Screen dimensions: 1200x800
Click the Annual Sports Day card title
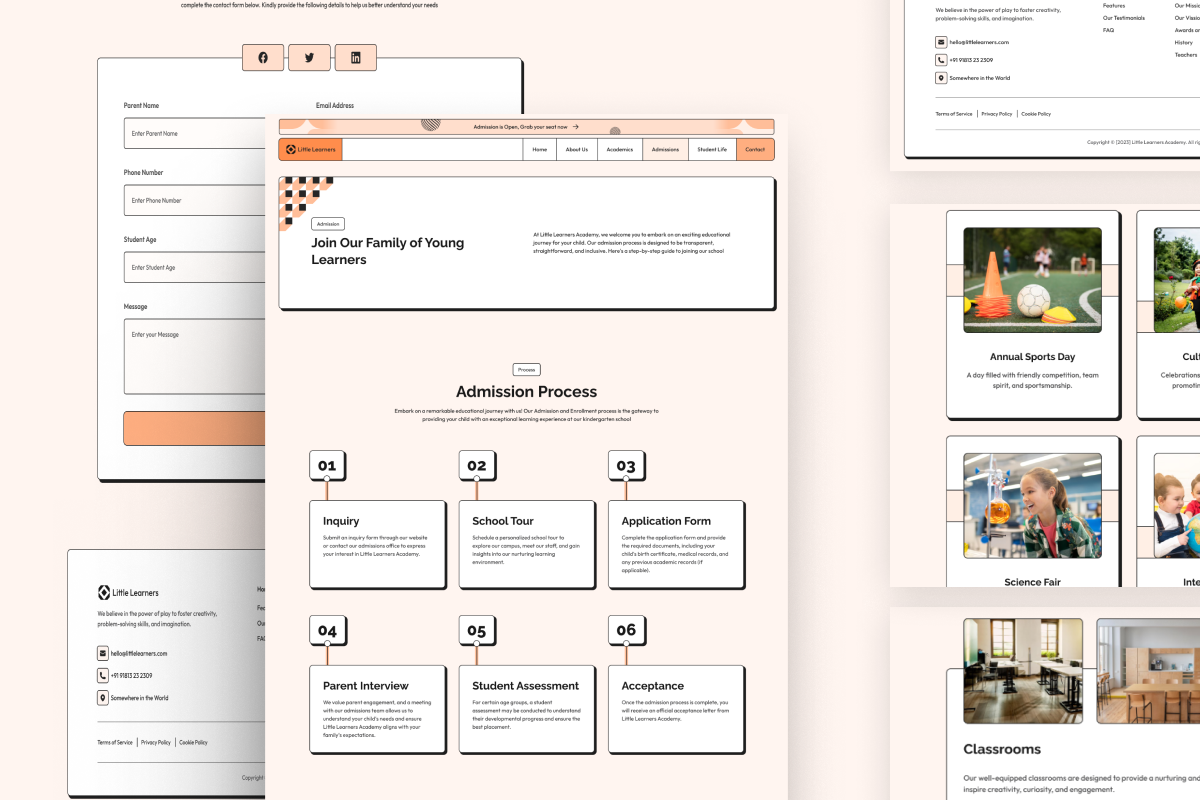point(1033,357)
